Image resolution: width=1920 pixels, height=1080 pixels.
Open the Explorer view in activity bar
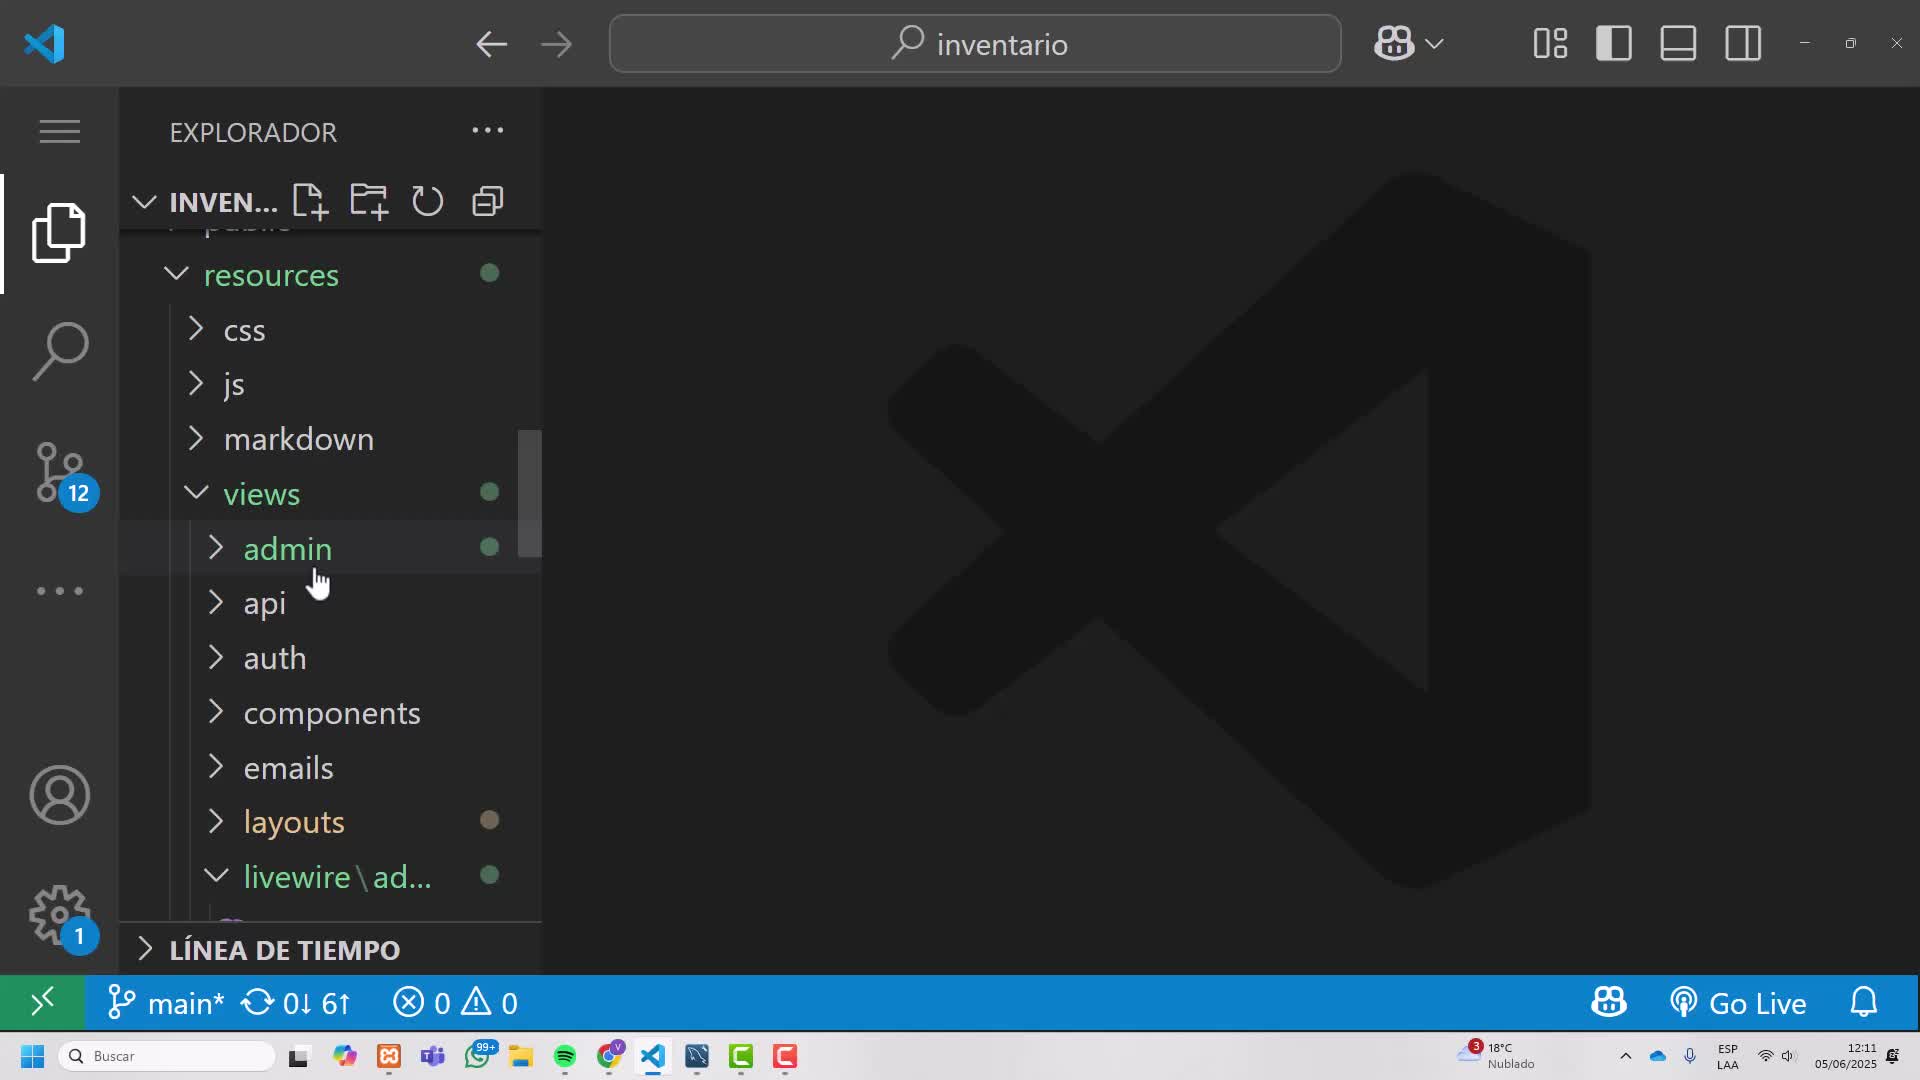tap(59, 233)
